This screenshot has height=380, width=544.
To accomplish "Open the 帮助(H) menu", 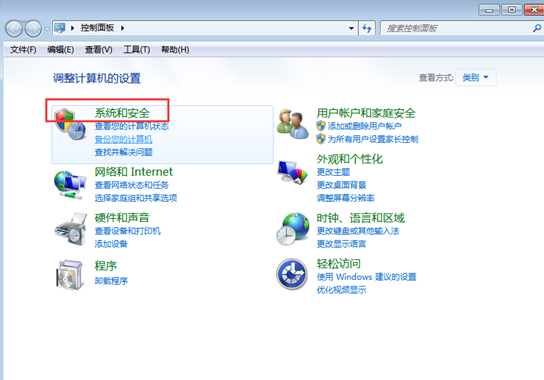I will 175,50.
